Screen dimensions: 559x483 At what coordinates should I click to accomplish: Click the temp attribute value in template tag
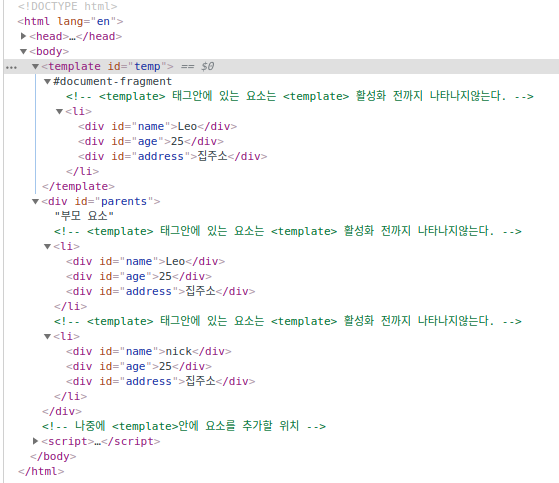[147, 66]
